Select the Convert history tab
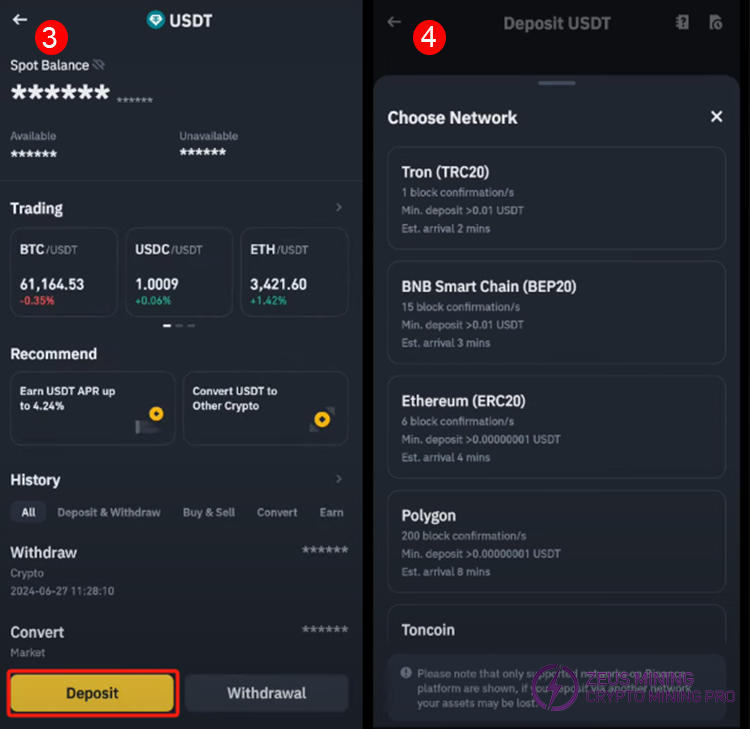 277,512
